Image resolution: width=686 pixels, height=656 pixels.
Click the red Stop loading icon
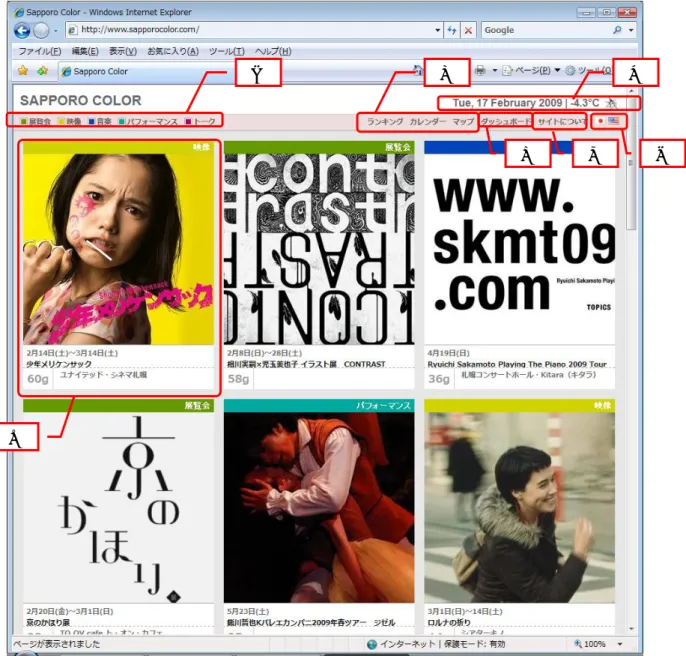pyautogui.click(x=468, y=30)
